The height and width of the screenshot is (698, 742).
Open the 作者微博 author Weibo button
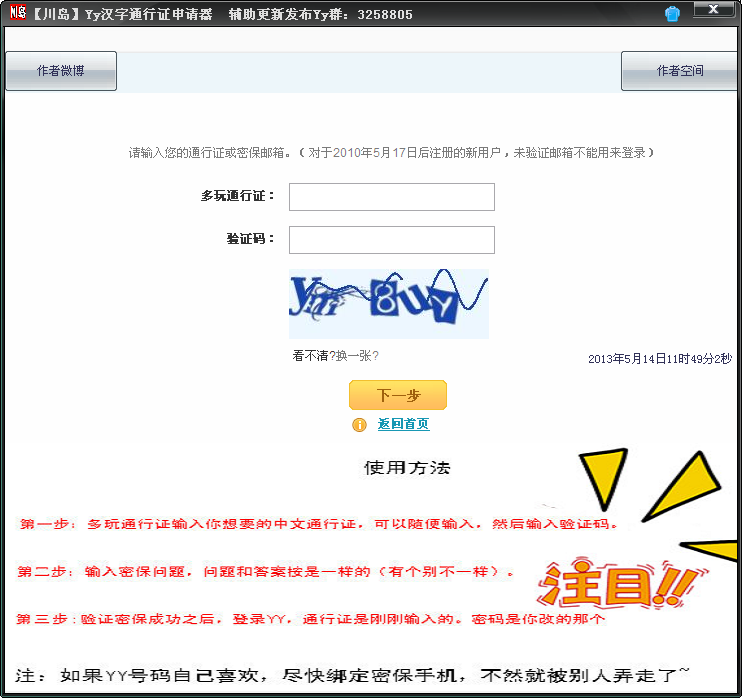pos(61,71)
